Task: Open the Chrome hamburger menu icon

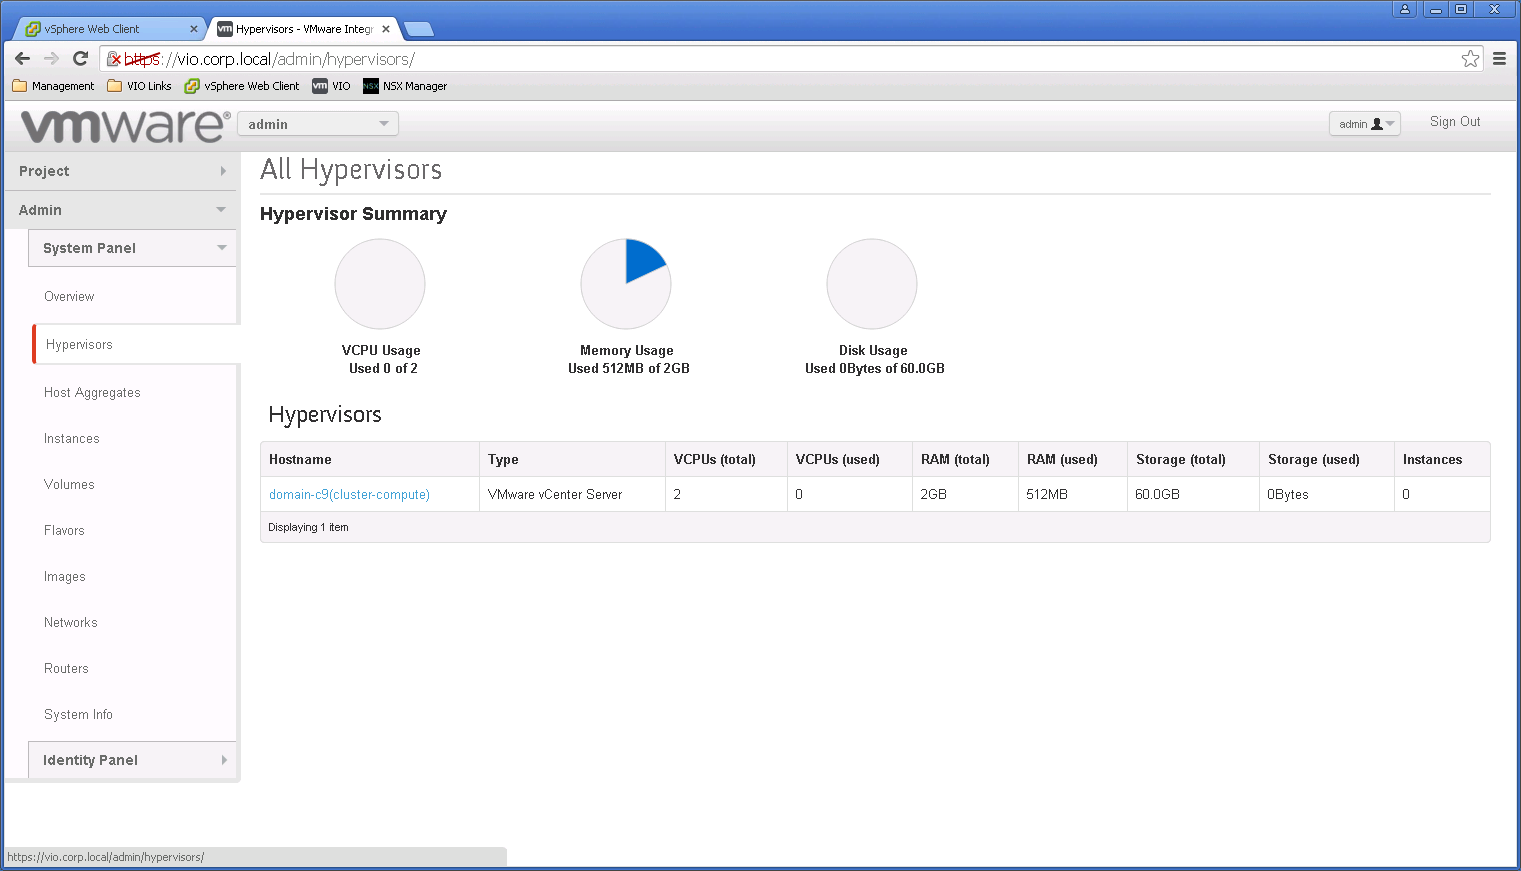Action: pos(1499,59)
